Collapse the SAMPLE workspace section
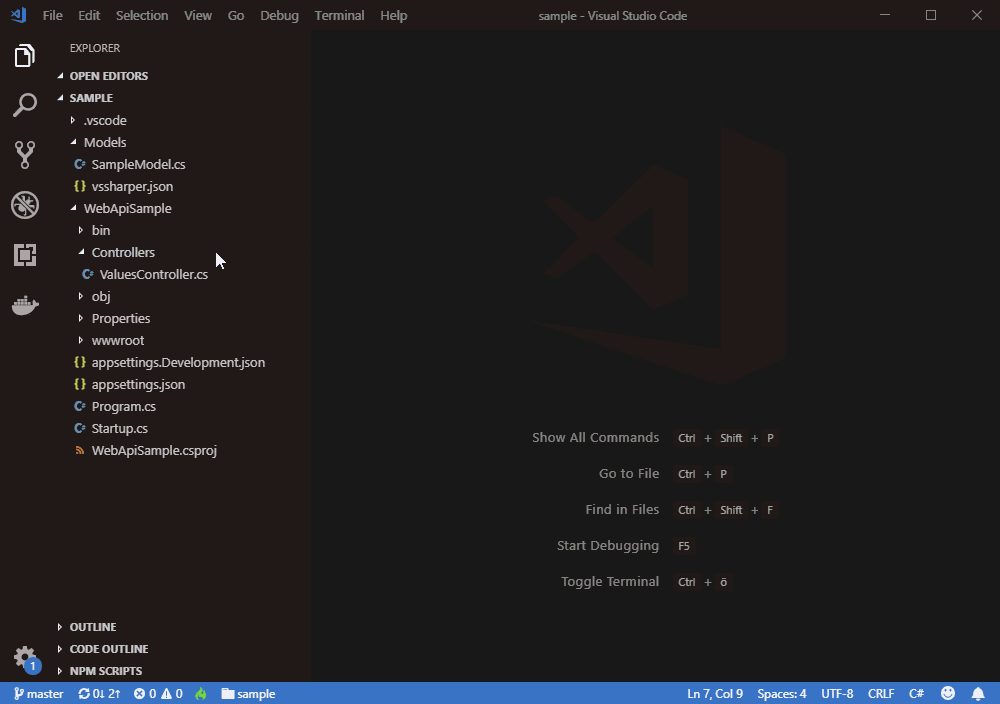The width and height of the screenshot is (1000, 704). (61, 98)
